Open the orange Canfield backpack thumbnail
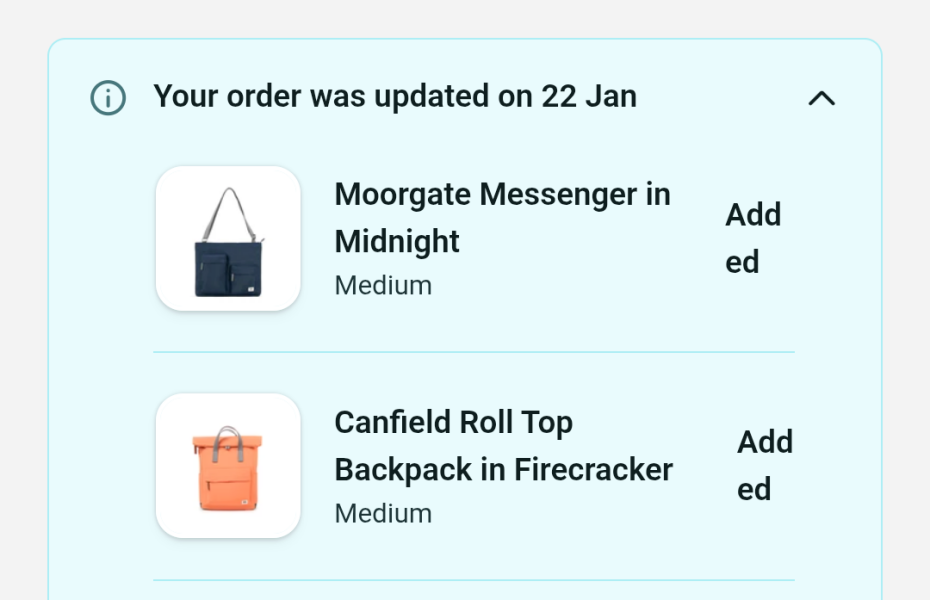Screen dimensions: 930x600 pyautogui.click(x=228, y=466)
